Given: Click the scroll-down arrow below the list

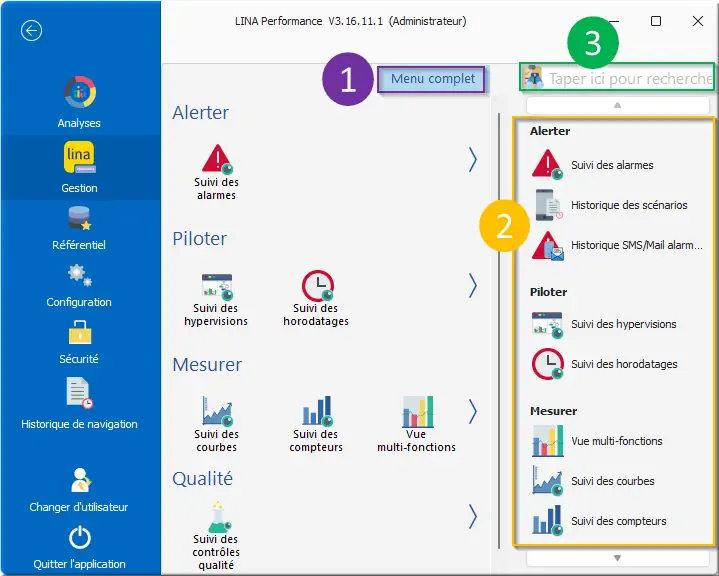Looking at the screenshot, I should click(618, 558).
